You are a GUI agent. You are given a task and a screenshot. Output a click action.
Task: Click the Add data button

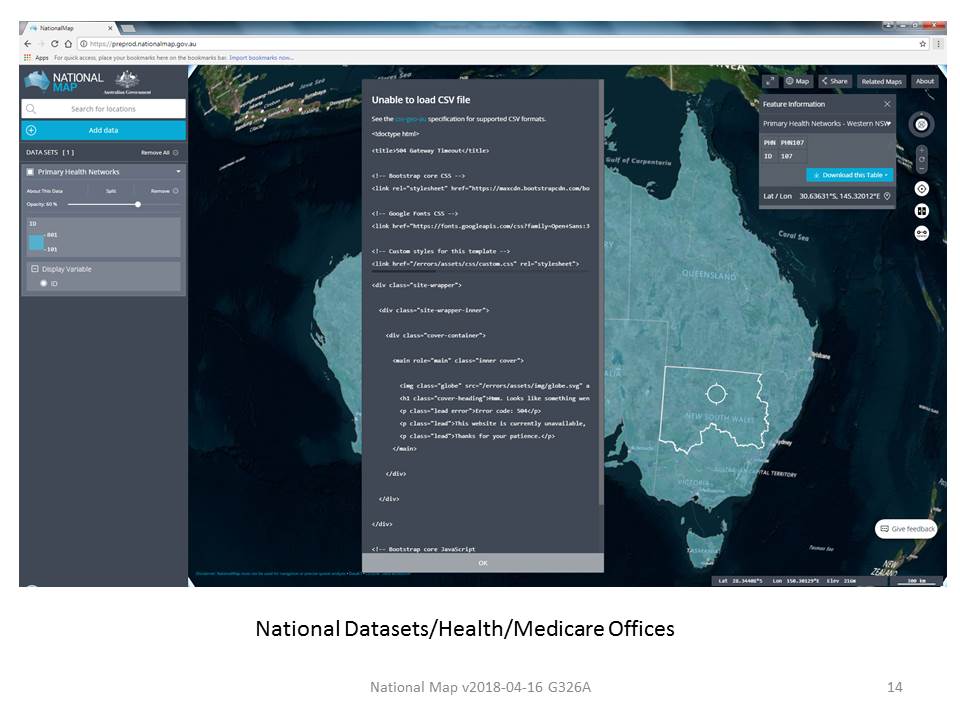(103, 130)
